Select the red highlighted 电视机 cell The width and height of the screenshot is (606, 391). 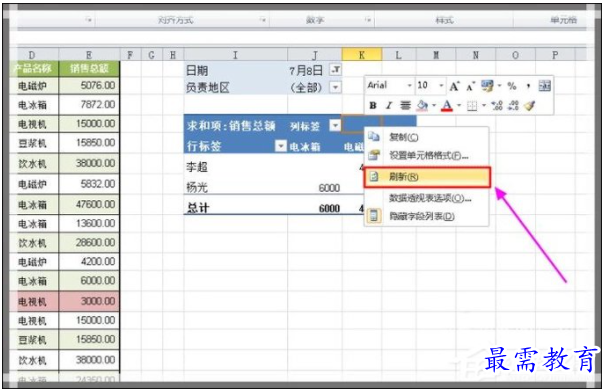[x=33, y=301]
